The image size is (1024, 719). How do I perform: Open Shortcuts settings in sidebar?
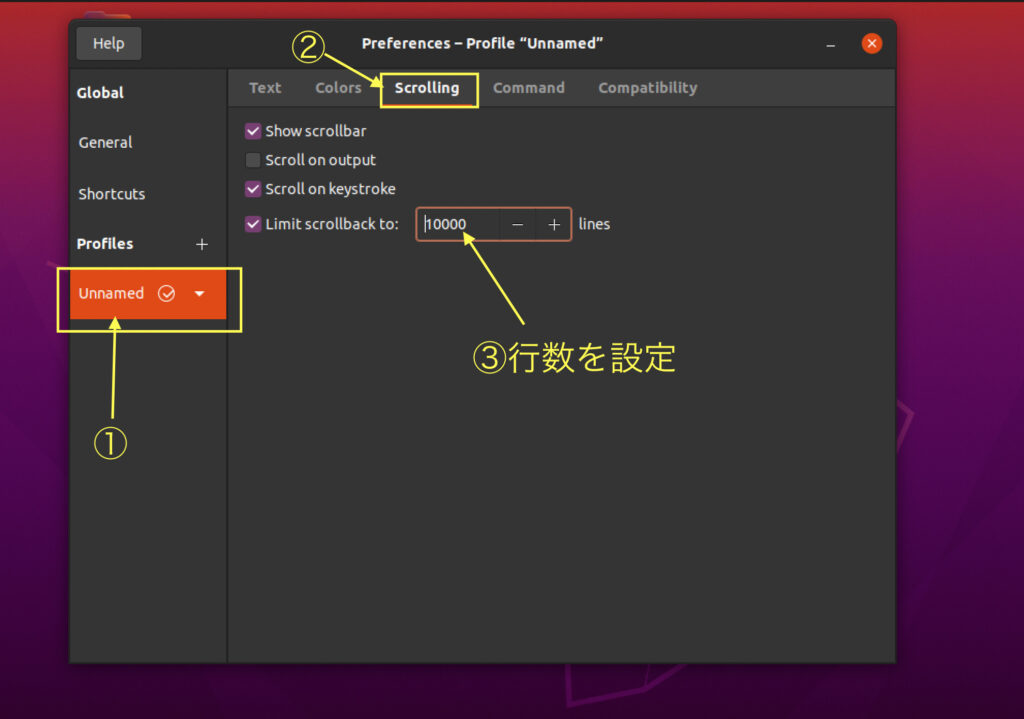tap(111, 194)
